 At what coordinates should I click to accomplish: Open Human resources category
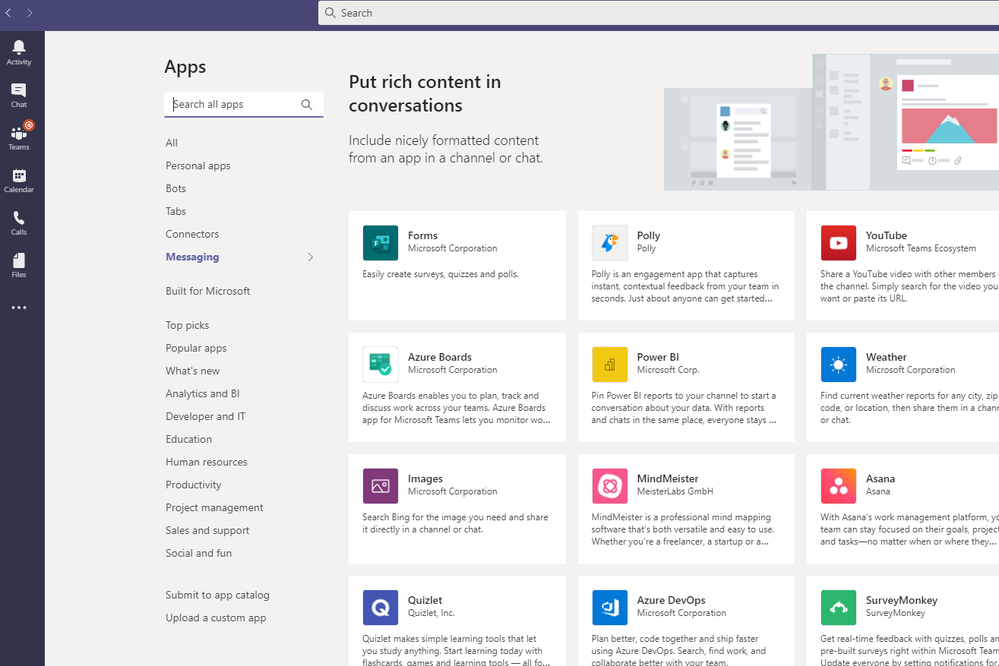[x=206, y=462]
